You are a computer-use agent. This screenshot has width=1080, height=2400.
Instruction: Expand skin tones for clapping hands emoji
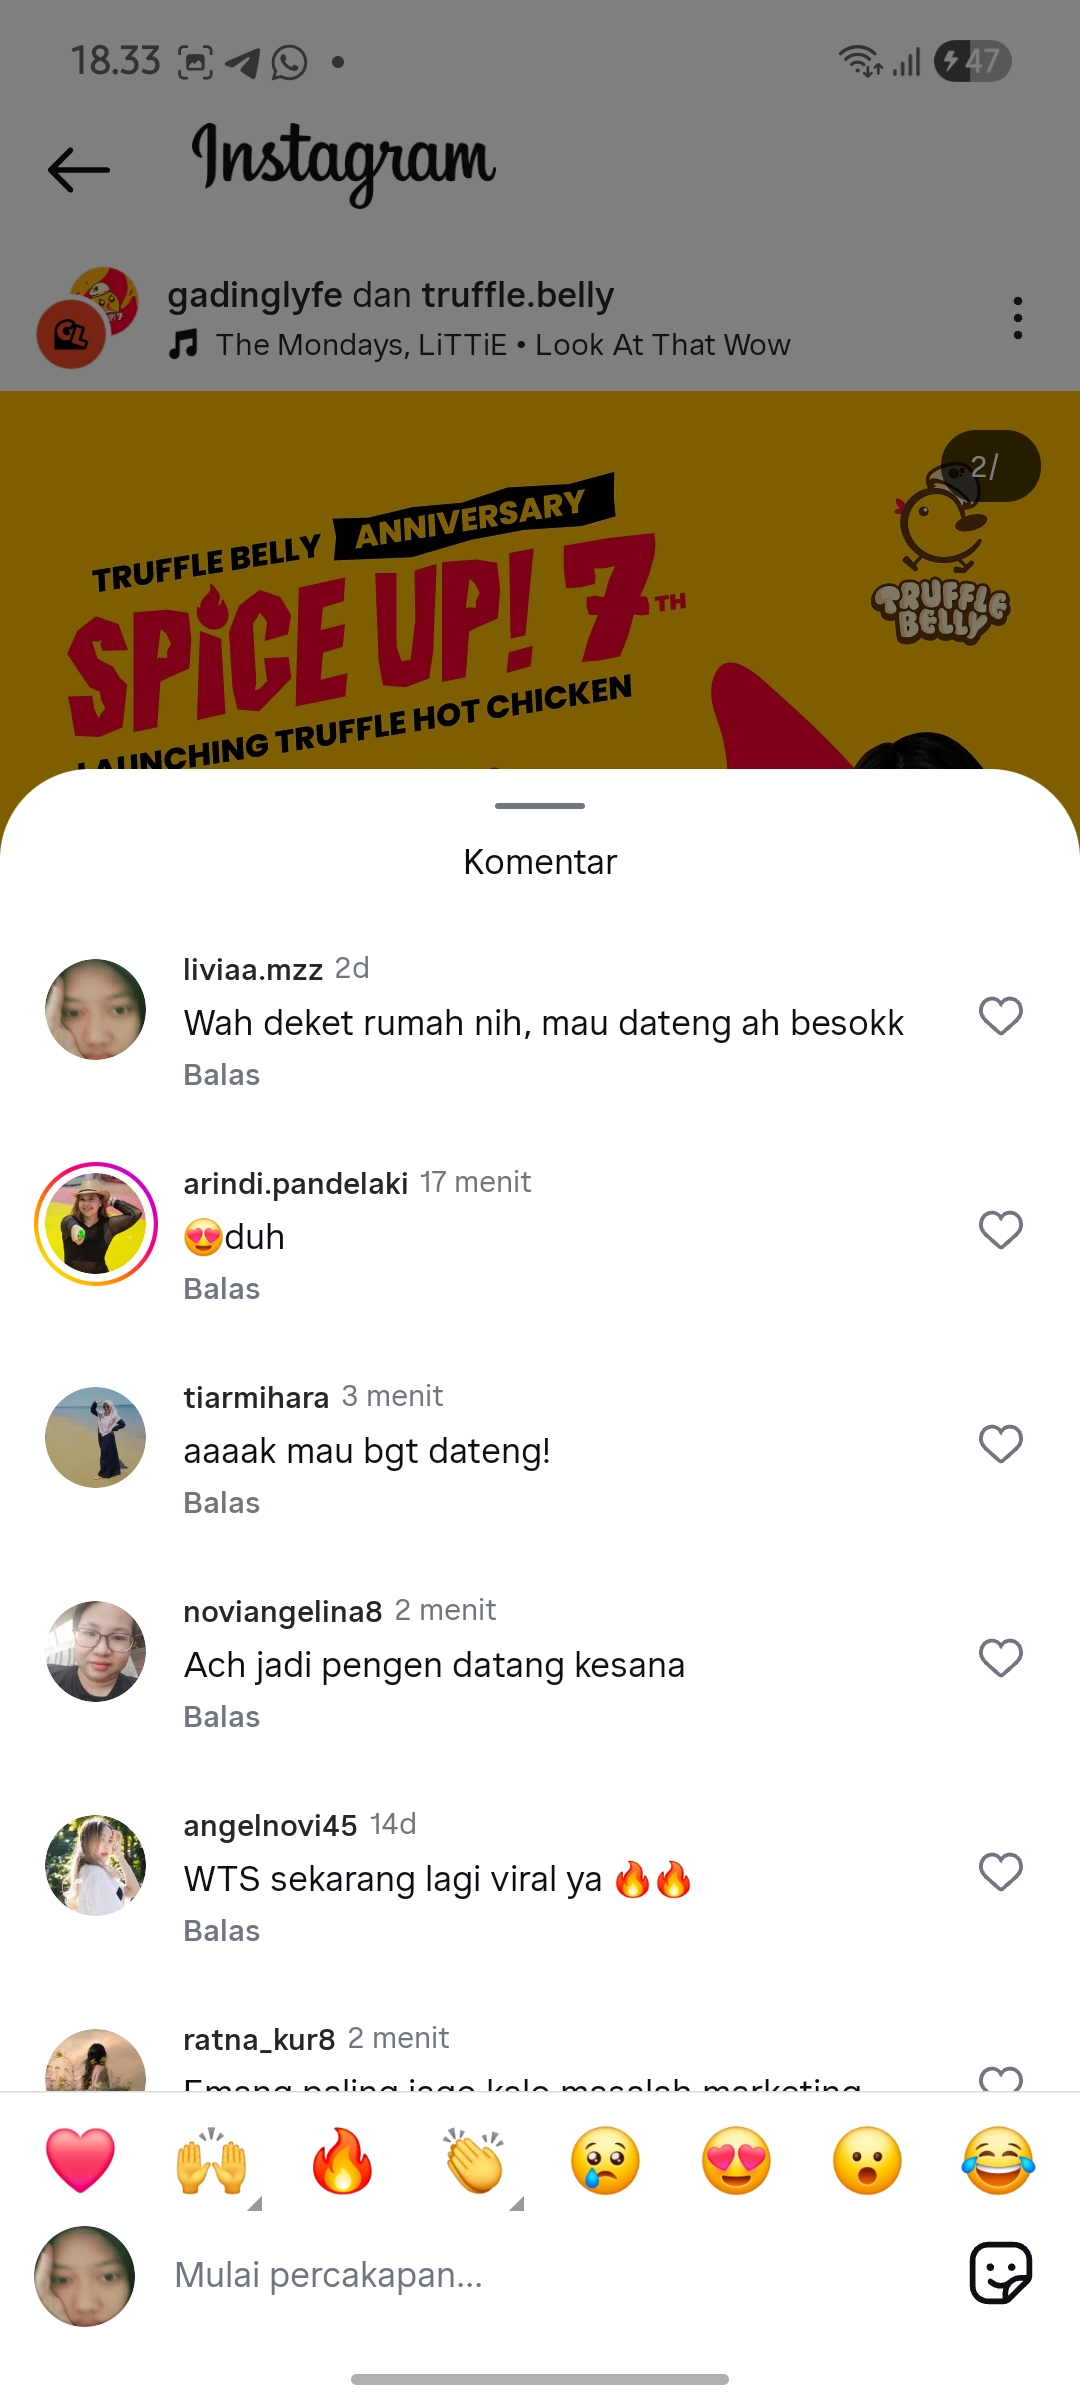tap(517, 2203)
